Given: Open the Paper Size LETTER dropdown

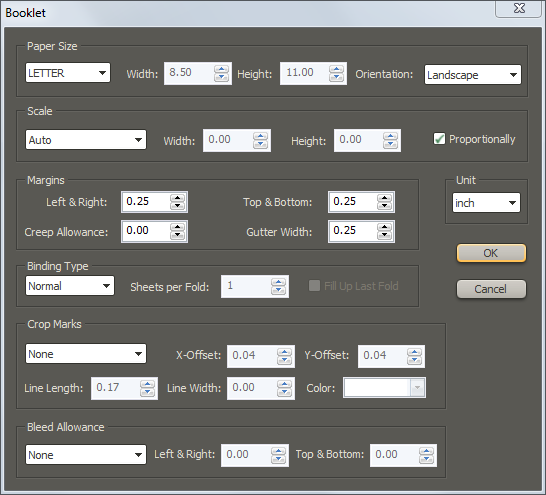Looking at the screenshot, I should tap(68, 73).
